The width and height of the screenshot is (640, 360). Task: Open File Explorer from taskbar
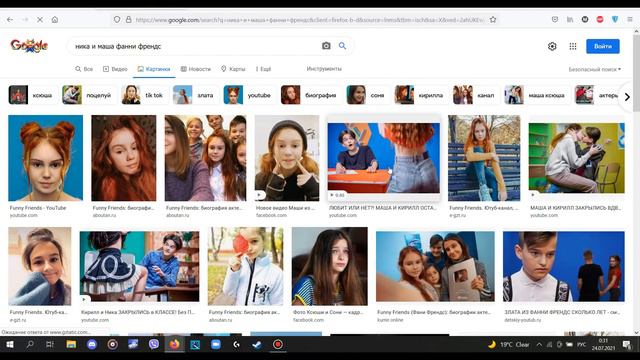71,344
